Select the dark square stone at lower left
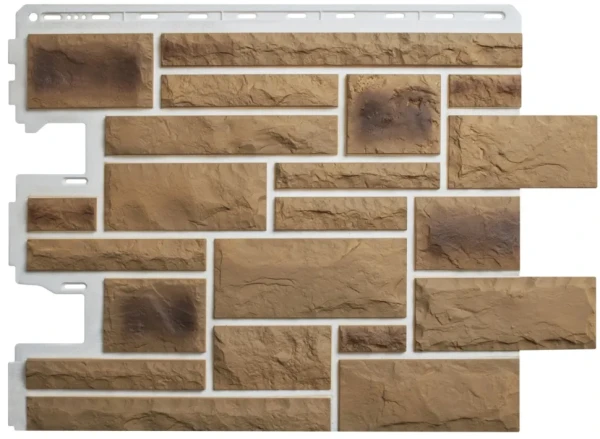This screenshot has height=439, width=600. click(153, 315)
